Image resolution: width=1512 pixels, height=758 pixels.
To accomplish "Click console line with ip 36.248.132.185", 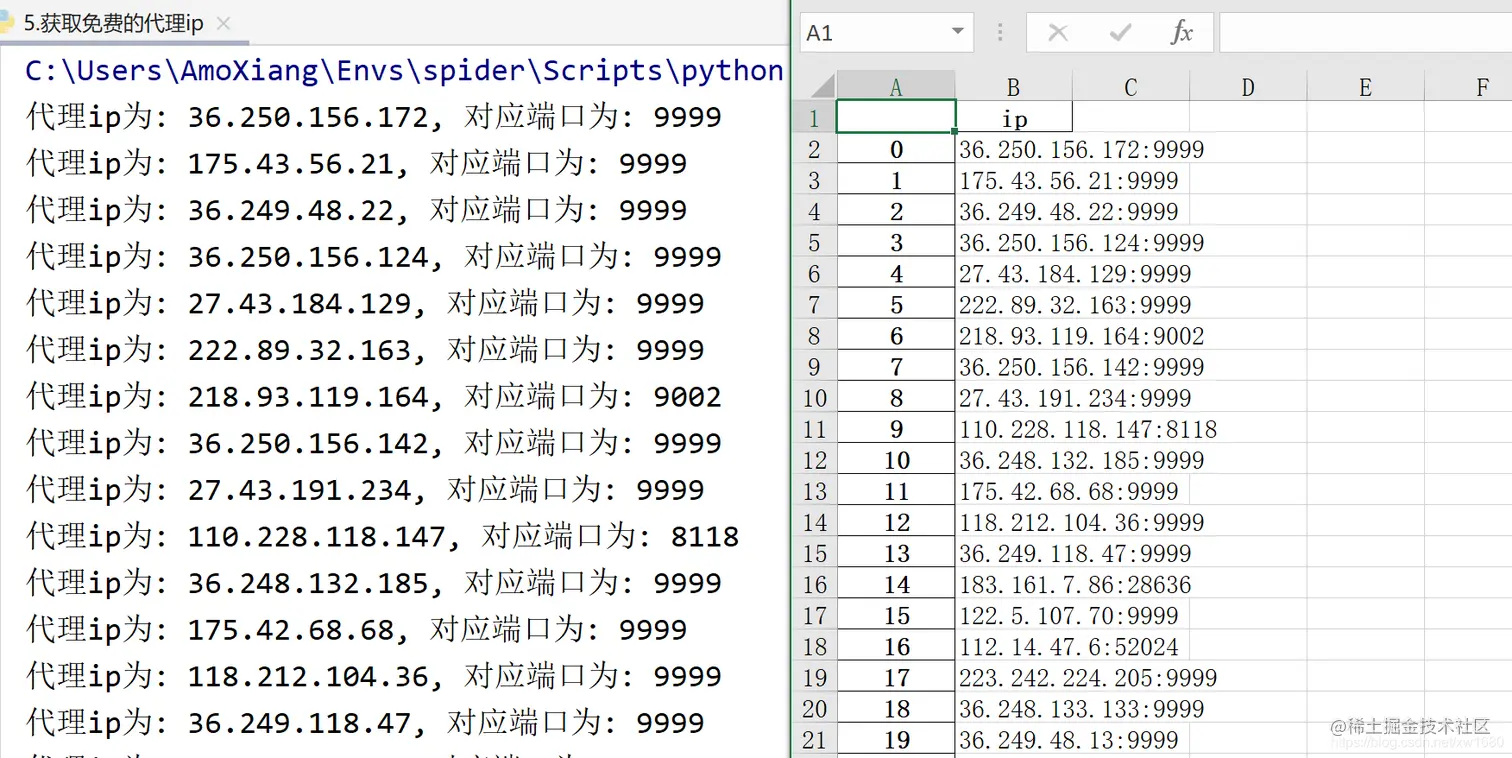I will pos(373,583).
